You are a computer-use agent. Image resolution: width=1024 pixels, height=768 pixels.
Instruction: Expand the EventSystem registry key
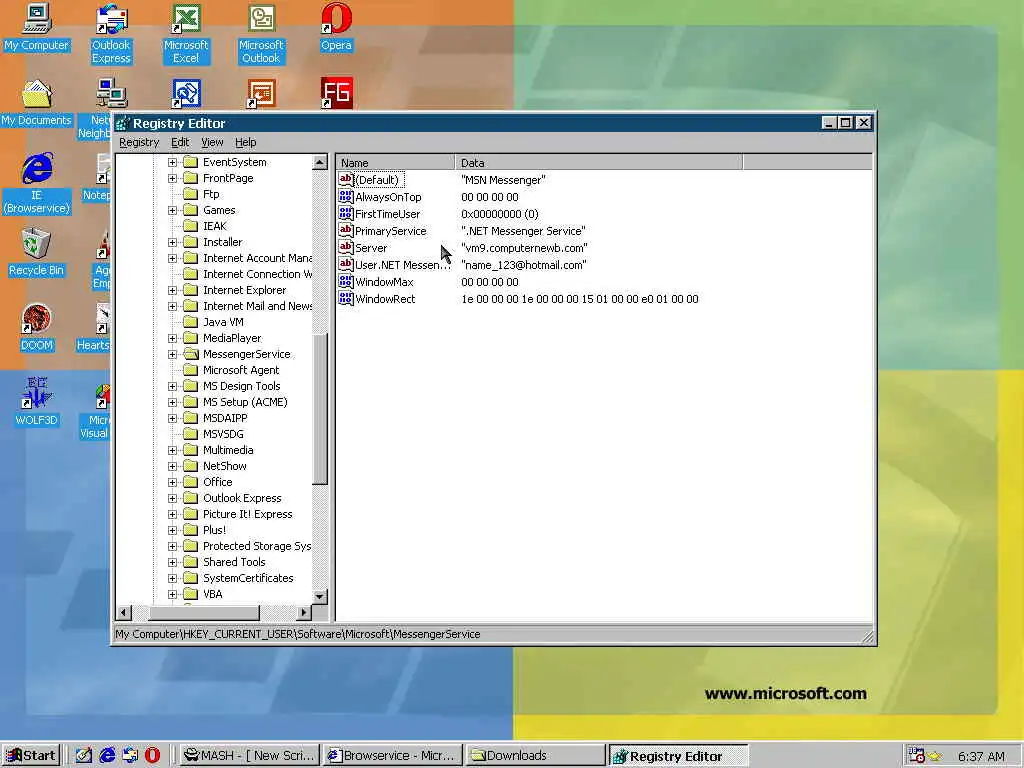coord(172,162)
